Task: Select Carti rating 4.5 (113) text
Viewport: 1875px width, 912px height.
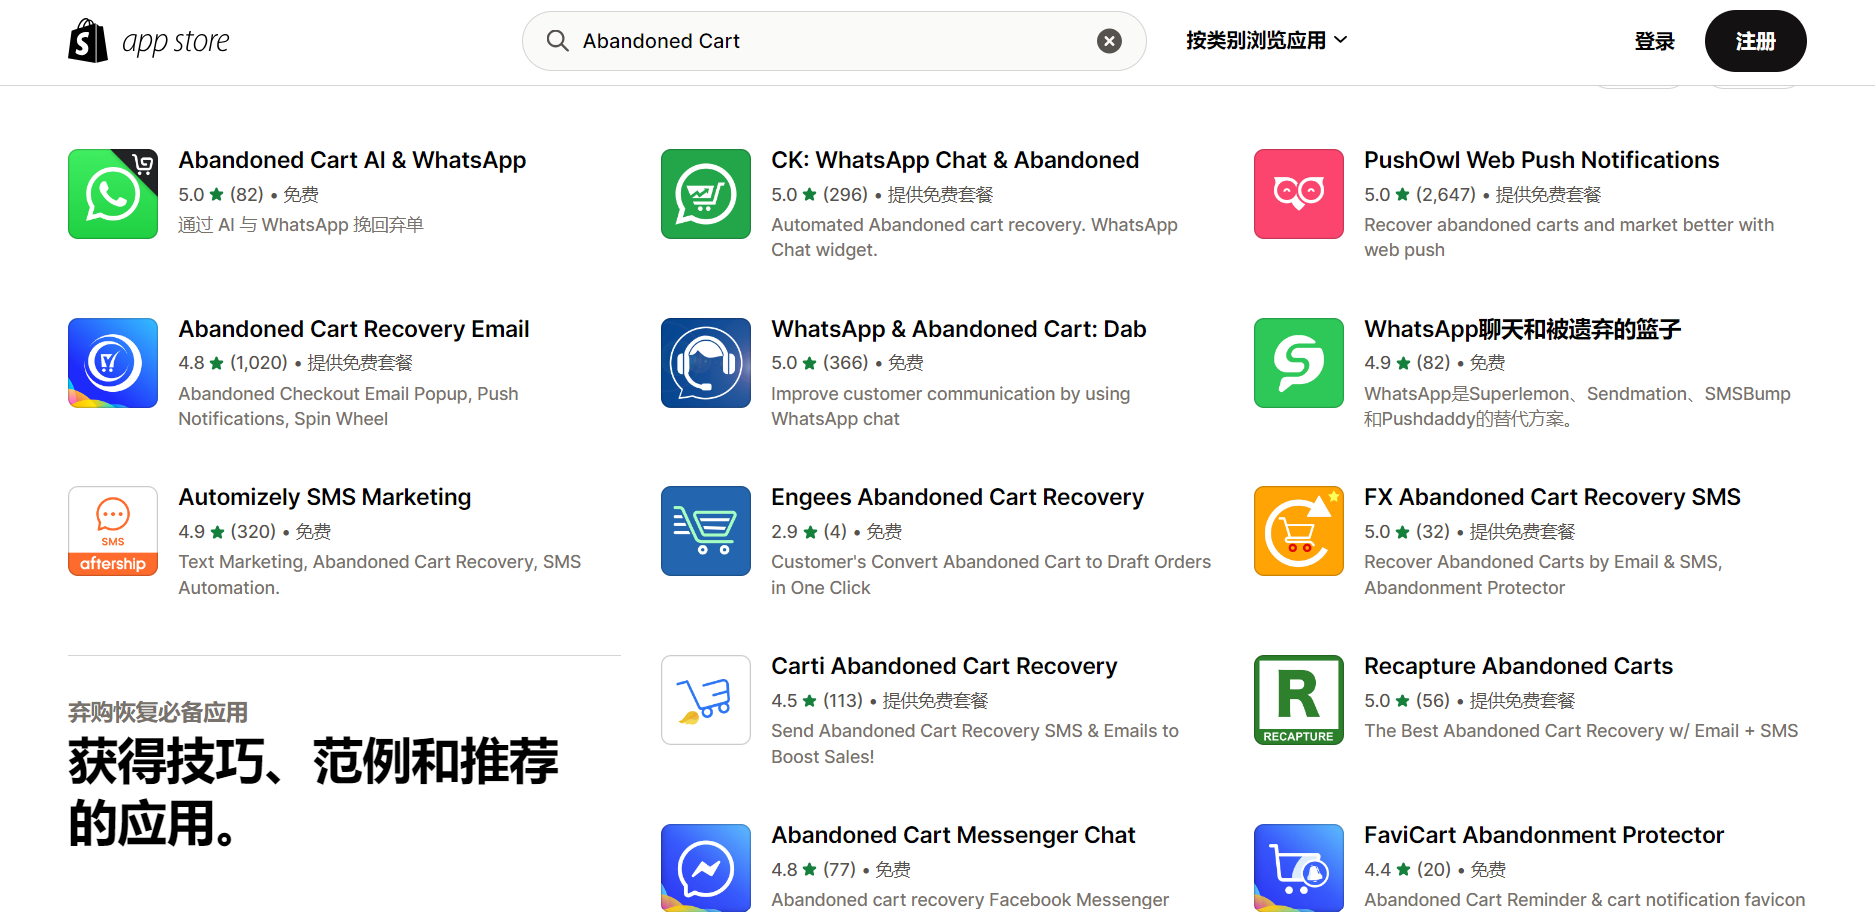Action: pos(817,701)
